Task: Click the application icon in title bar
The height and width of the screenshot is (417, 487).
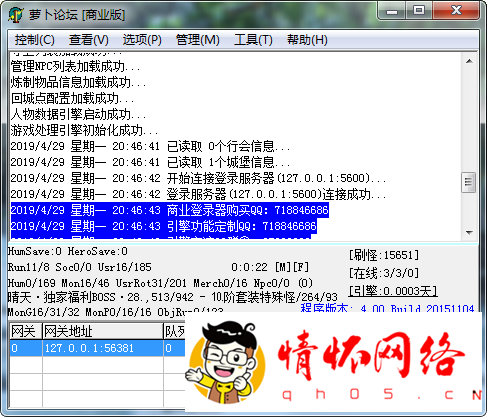Action: (x=16, y=14)
